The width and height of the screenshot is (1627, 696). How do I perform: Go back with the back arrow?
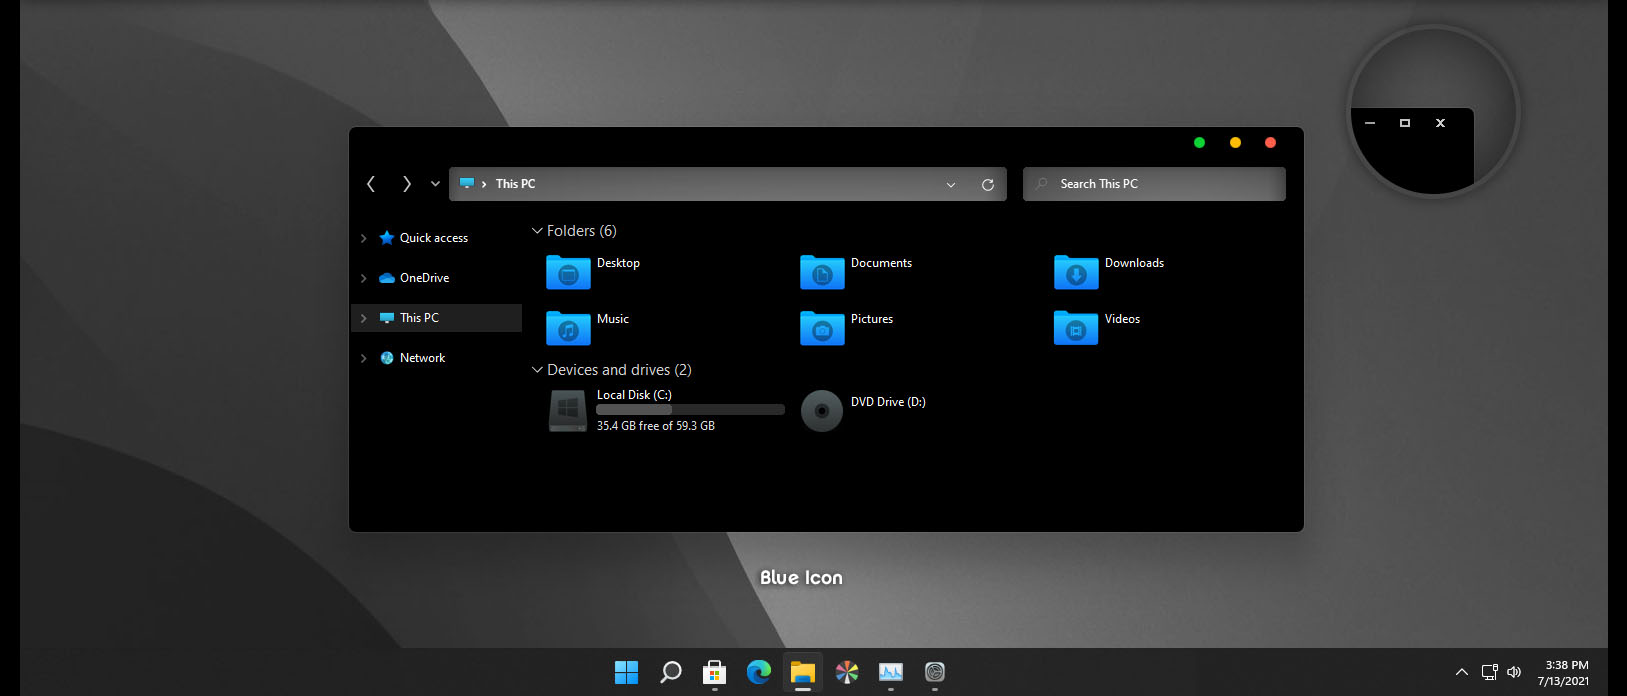click(x=371, y=184)
